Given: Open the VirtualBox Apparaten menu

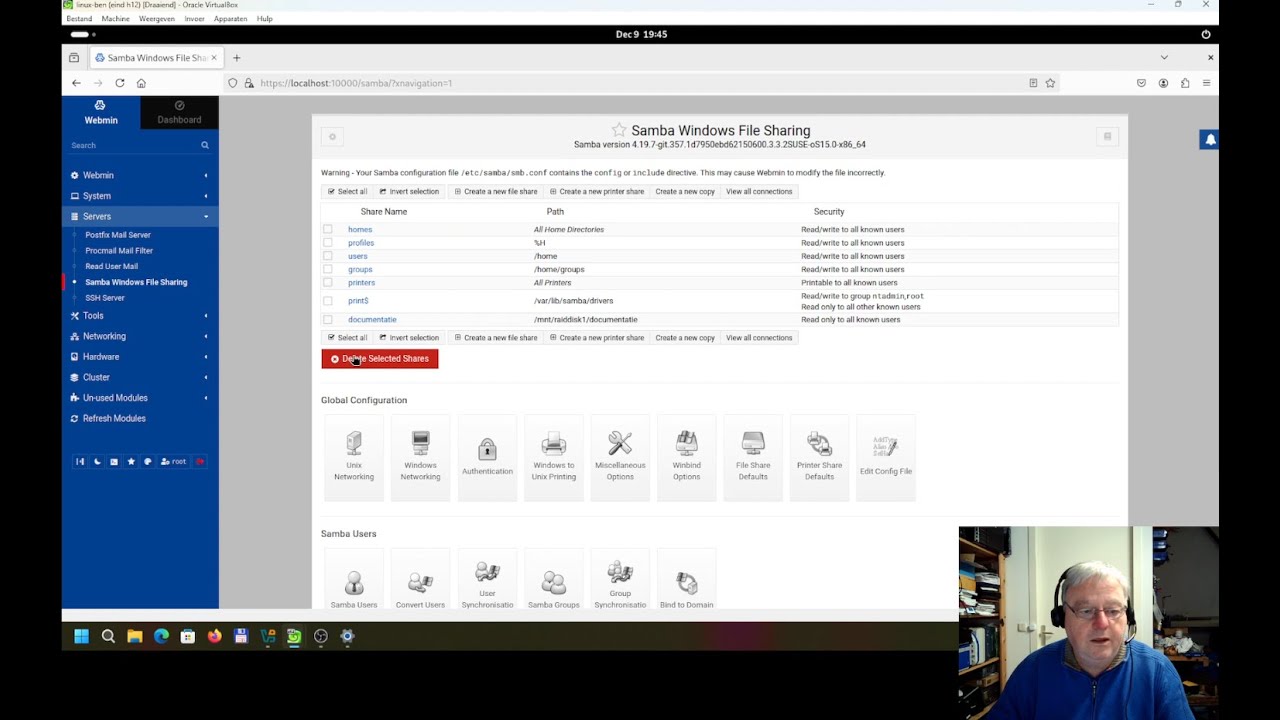Looking at the screenshot, I should tap(230, 18).
